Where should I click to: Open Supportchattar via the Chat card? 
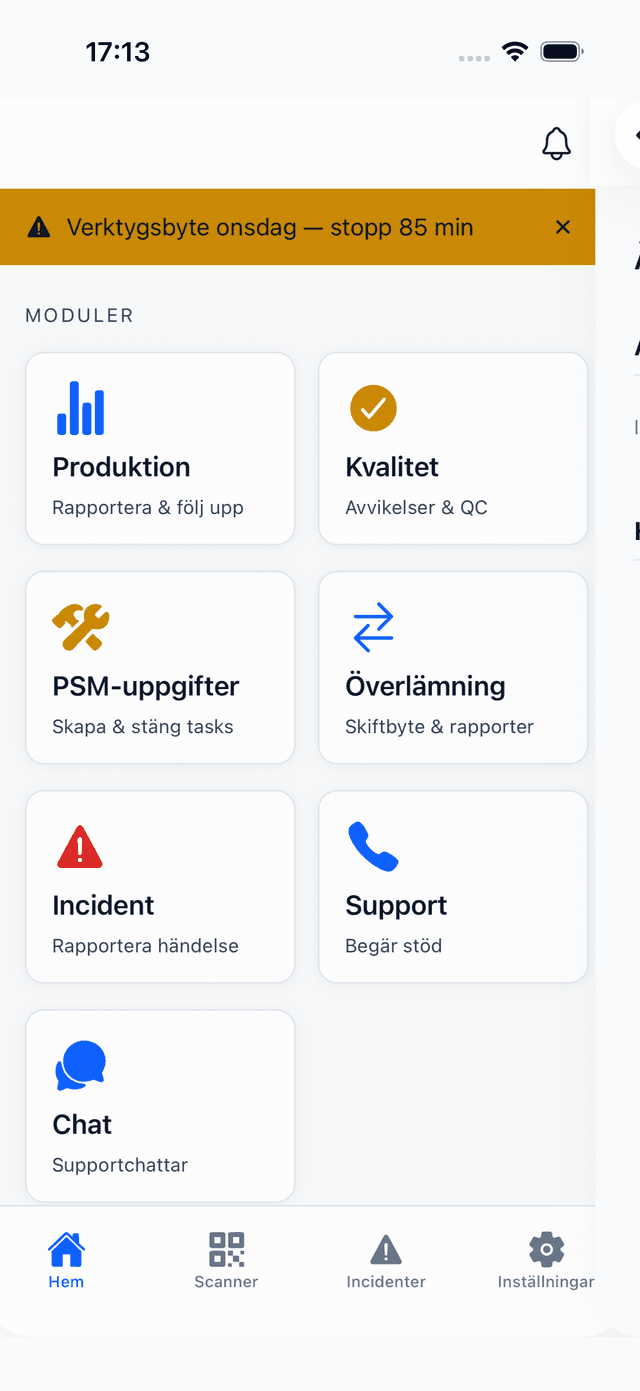[120, 1164]
